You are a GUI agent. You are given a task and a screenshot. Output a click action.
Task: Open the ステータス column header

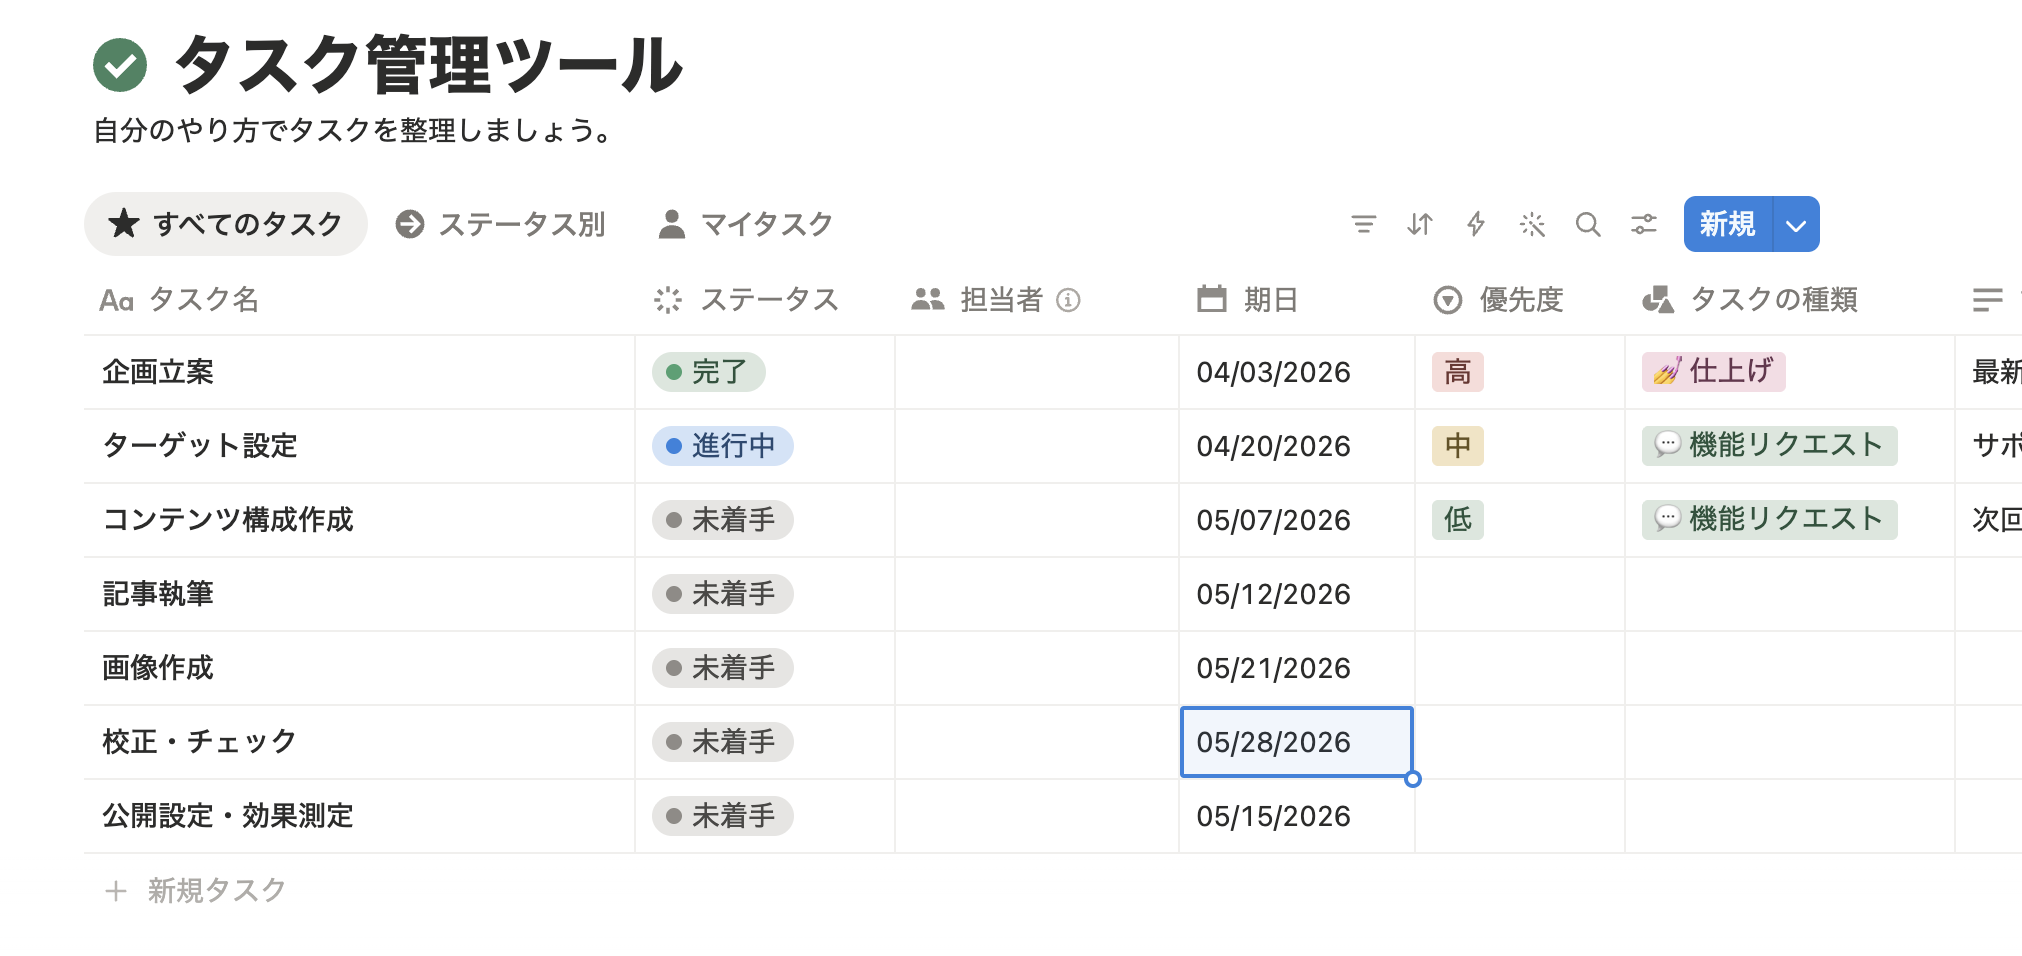[x=764, y=300]
